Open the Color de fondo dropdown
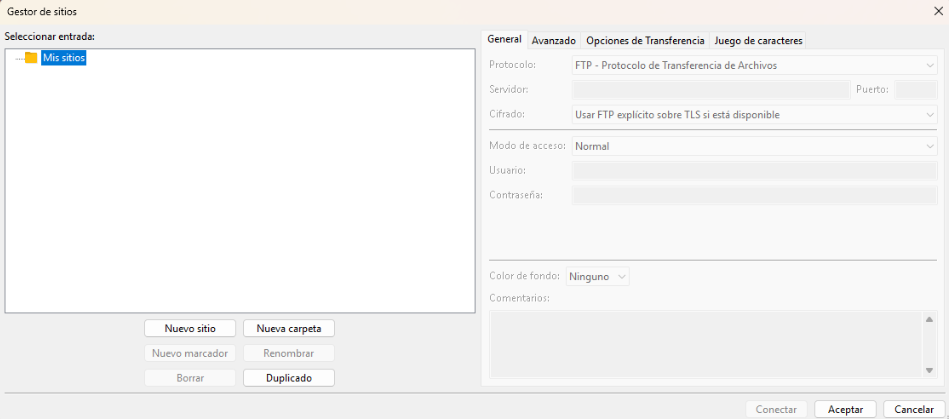 click(x=597, y=276)
